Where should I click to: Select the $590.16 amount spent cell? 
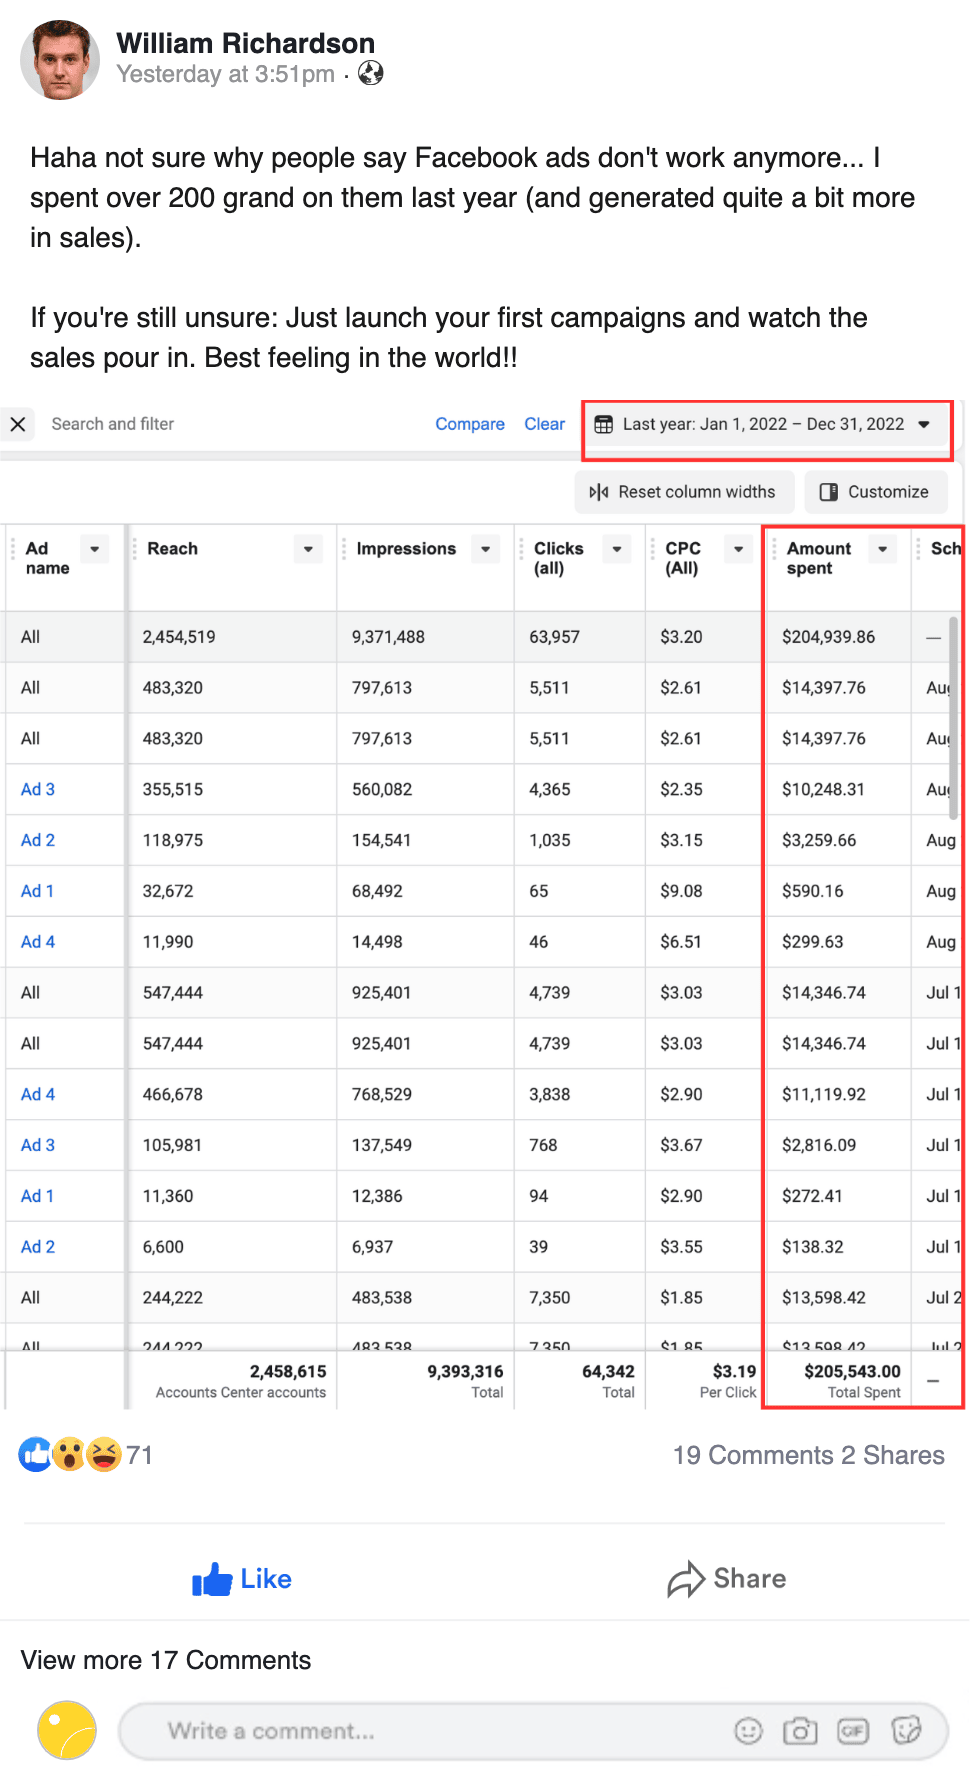pyautogui.click(x=813, y=891)
